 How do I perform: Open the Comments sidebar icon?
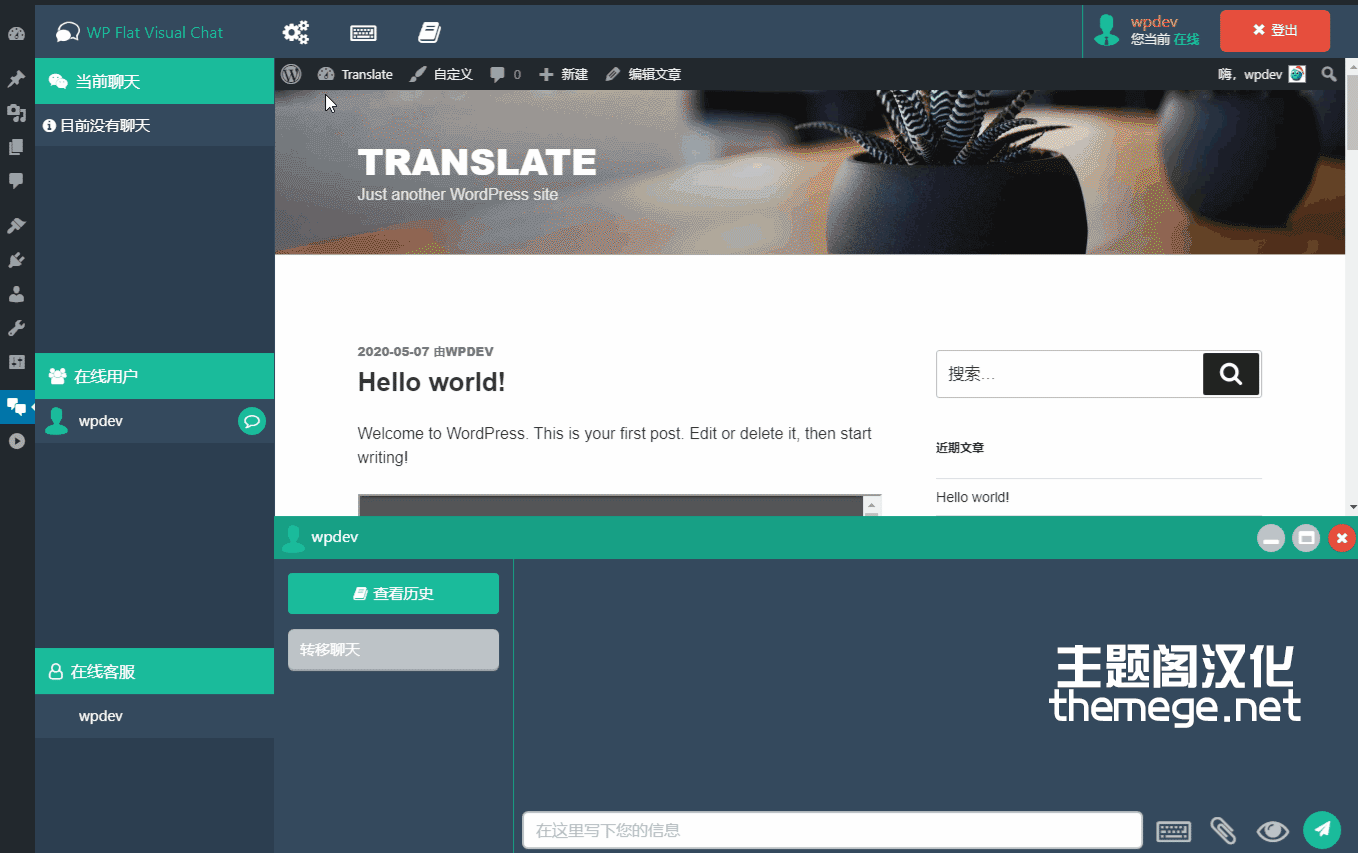pyautogui.click(x=16, y=181)
